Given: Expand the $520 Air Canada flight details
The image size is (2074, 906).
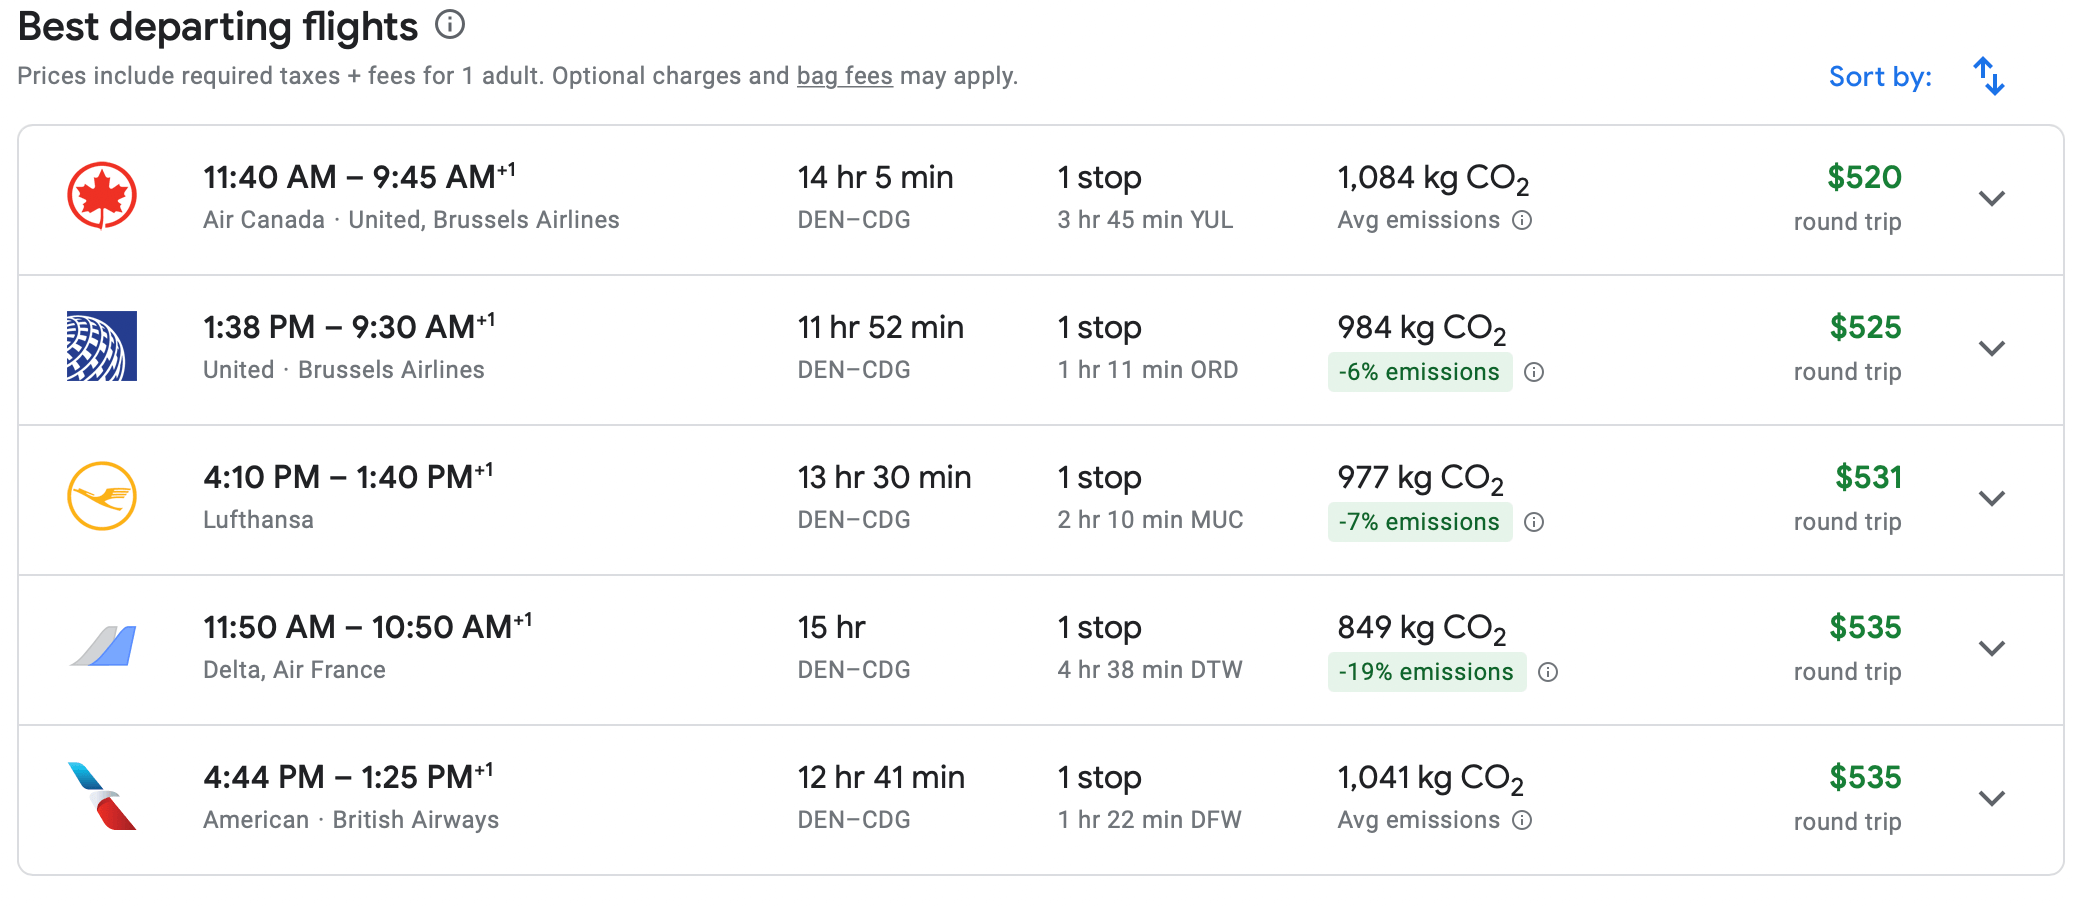Looking at the screenshot, I should [1991, 199].
